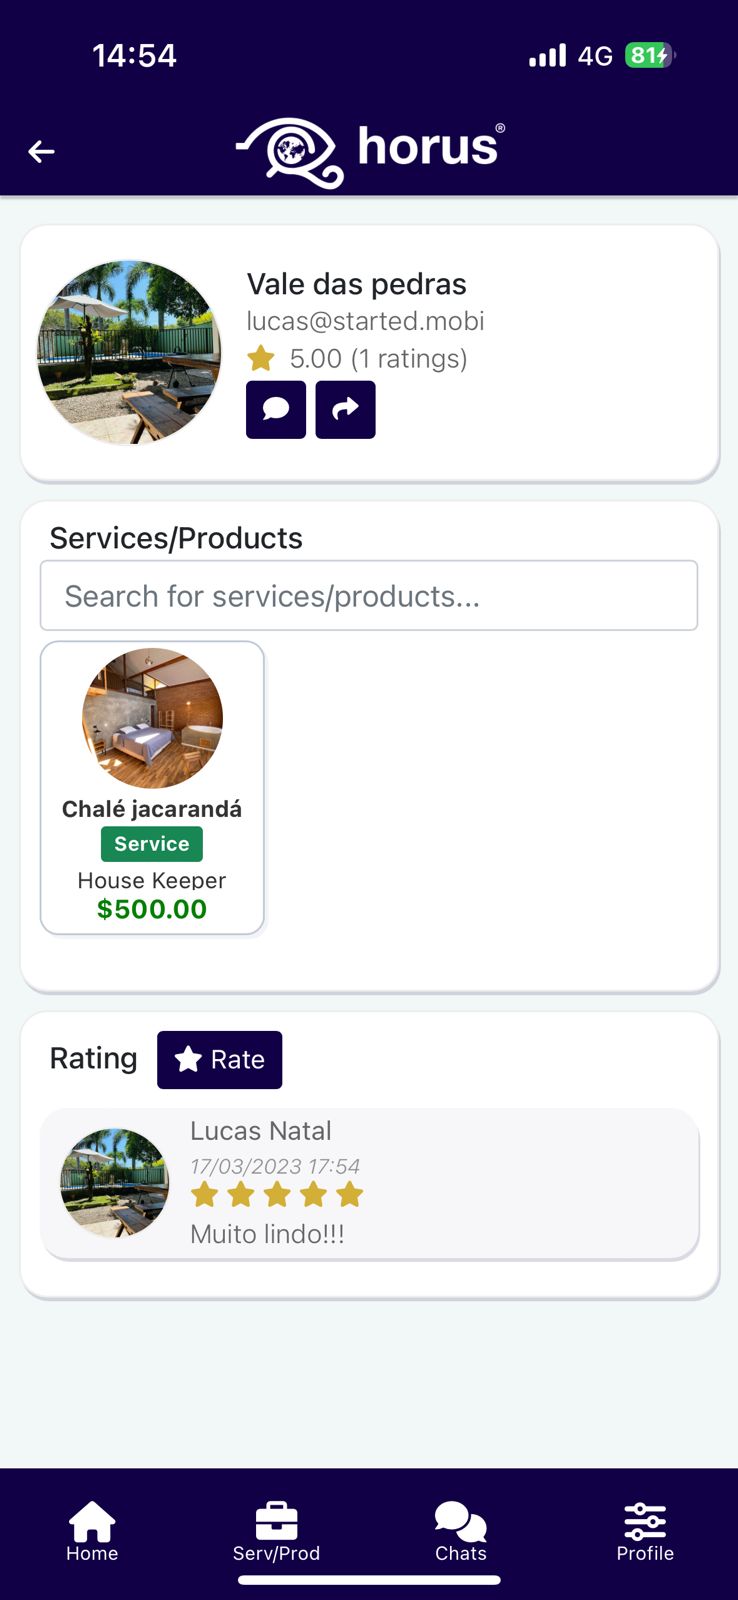Tap the green Service badge
The image size is (738, 1600).
(x=152, y=844)
